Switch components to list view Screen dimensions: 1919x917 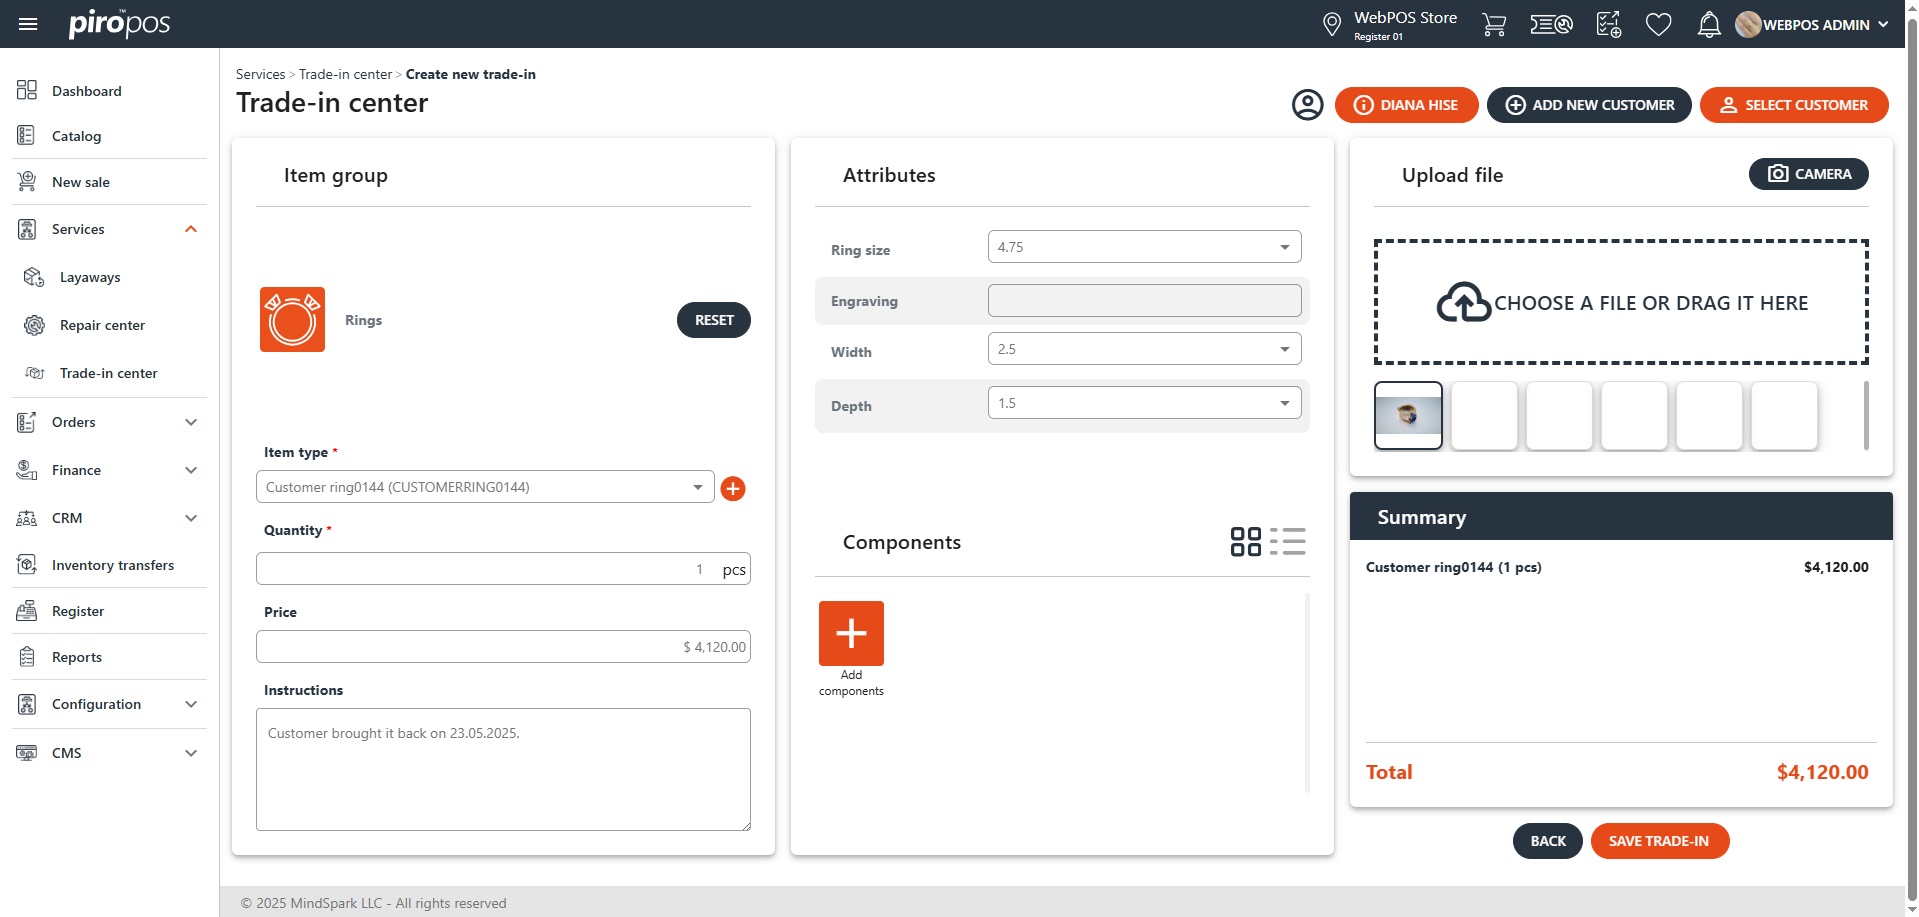[1288, 542]
